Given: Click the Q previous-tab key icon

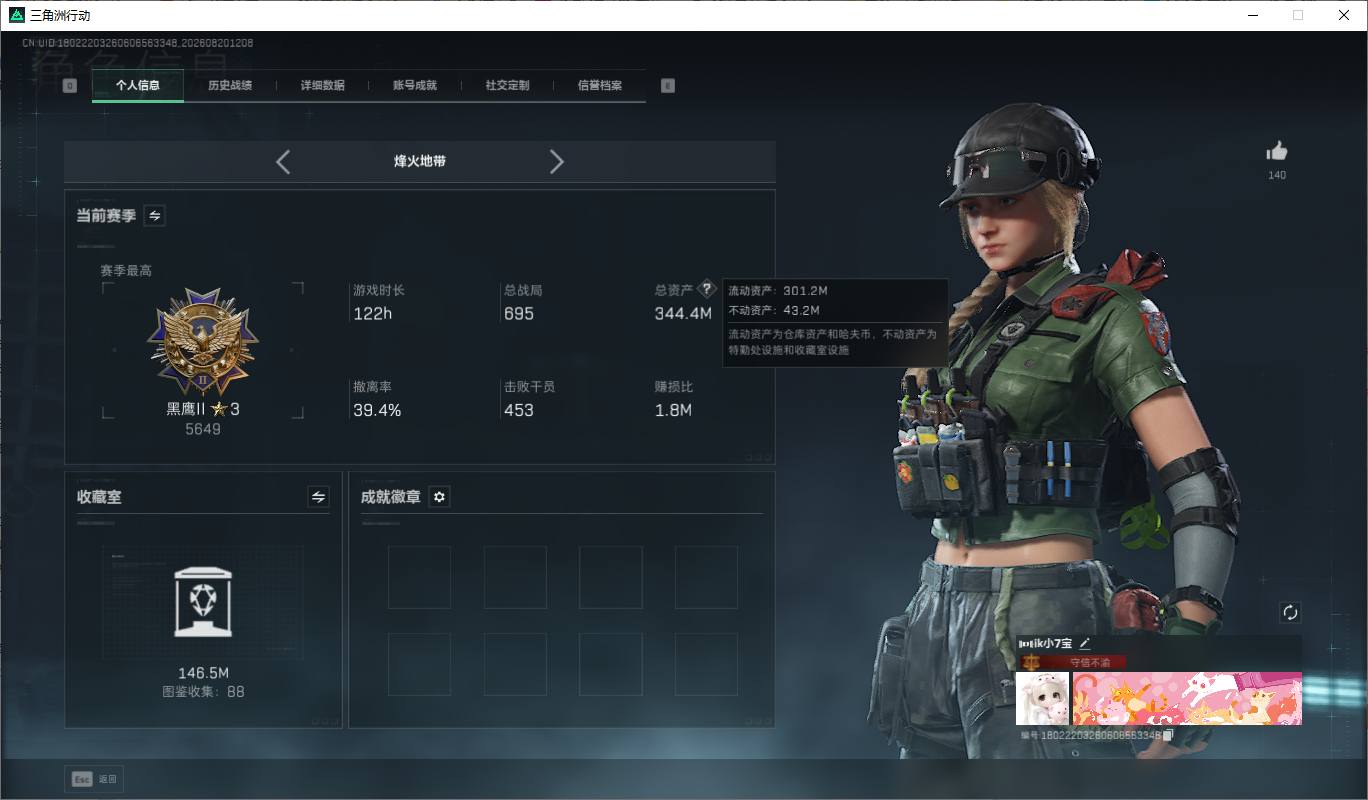Looking at the screenshot, I should [x=69, y=86].
